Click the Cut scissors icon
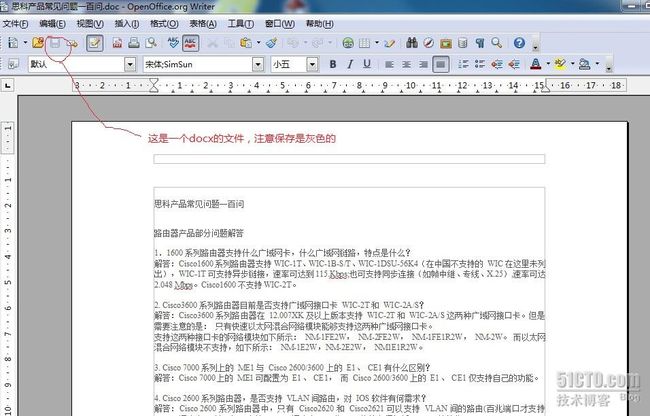Screen dimensions: 650x416 point(213,43)
